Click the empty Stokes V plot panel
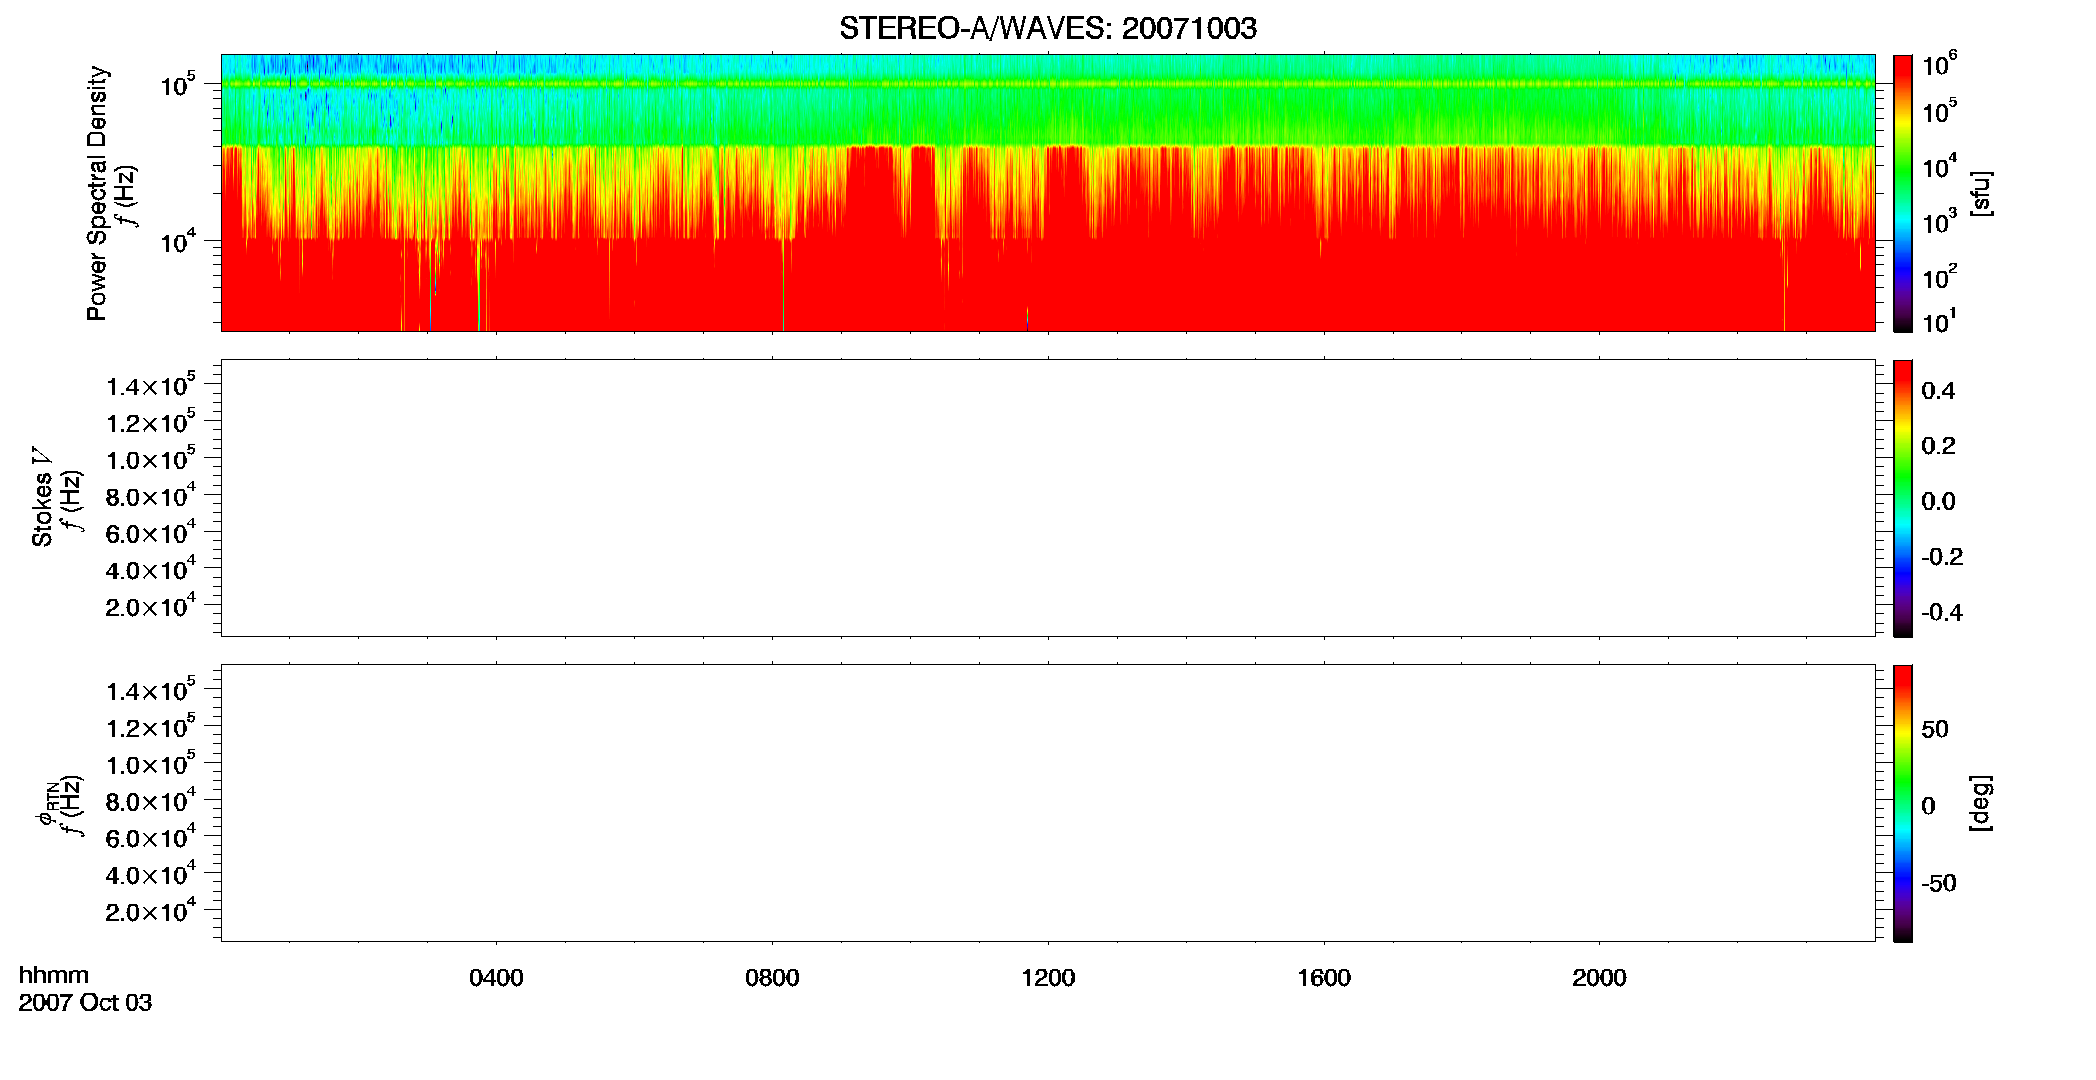 point(1048,498)
